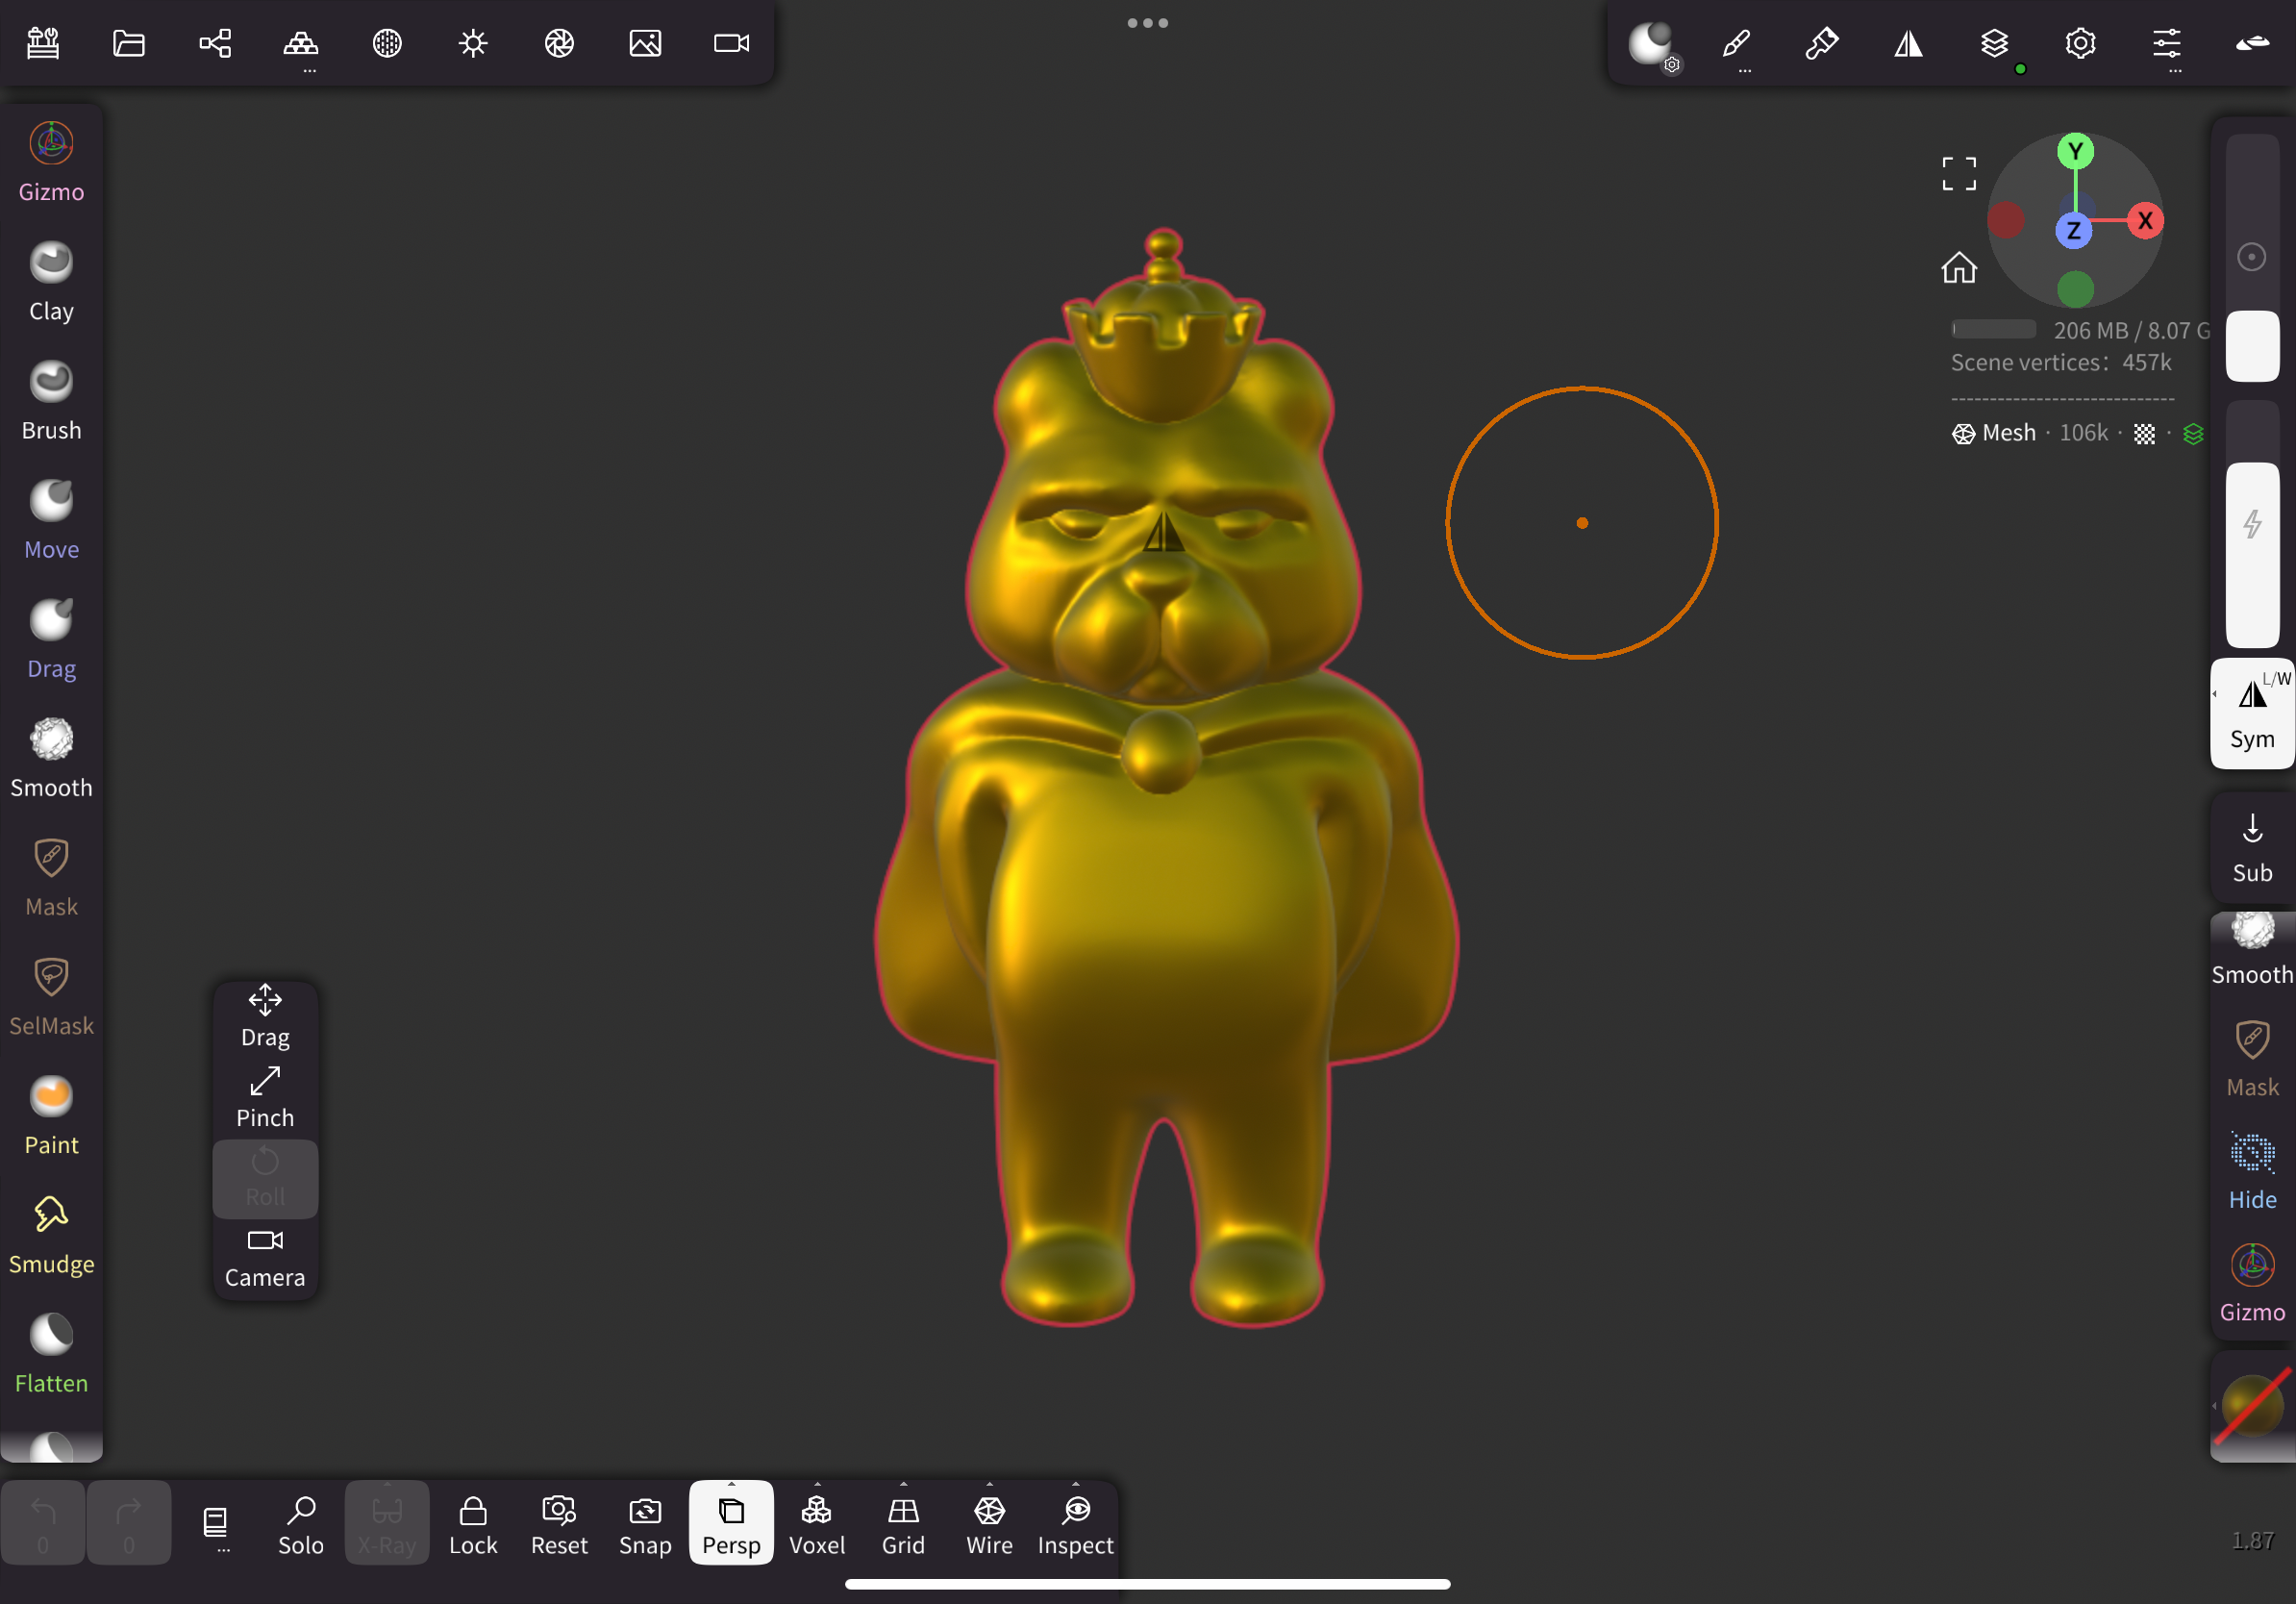Expand the three-dot top center handle
The height and width of the screenshot is (1604, 2296).
tap(1147, 23)
